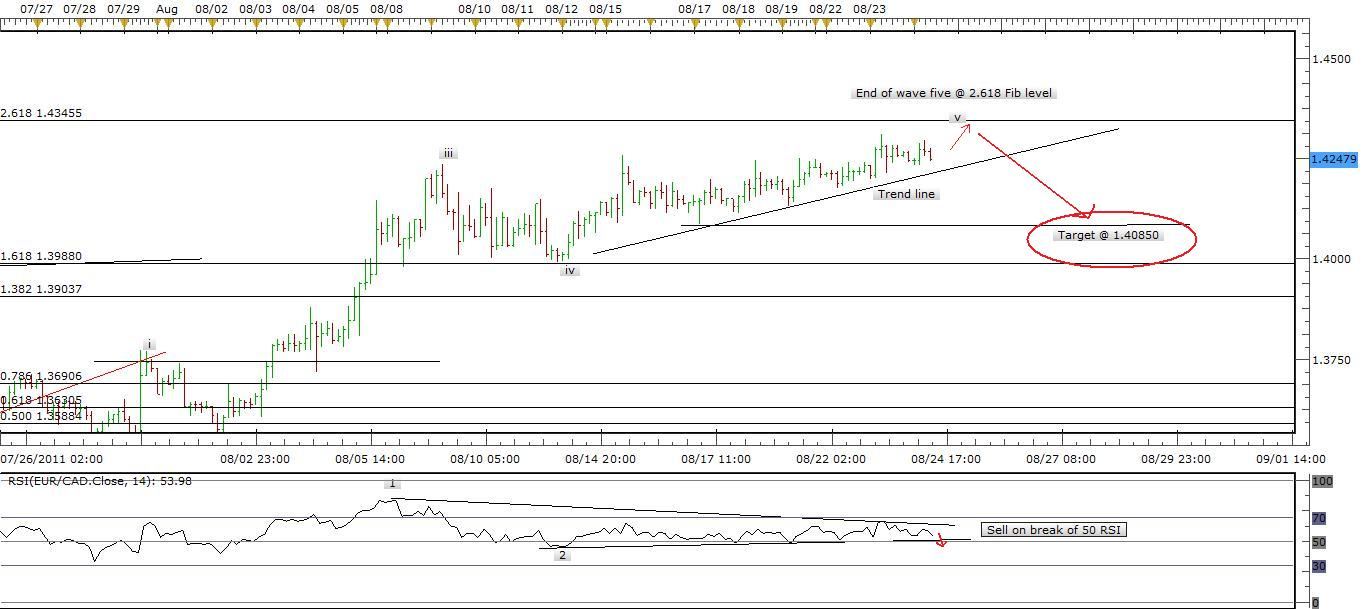Click the End of wave five annotation

click(956, 93)
